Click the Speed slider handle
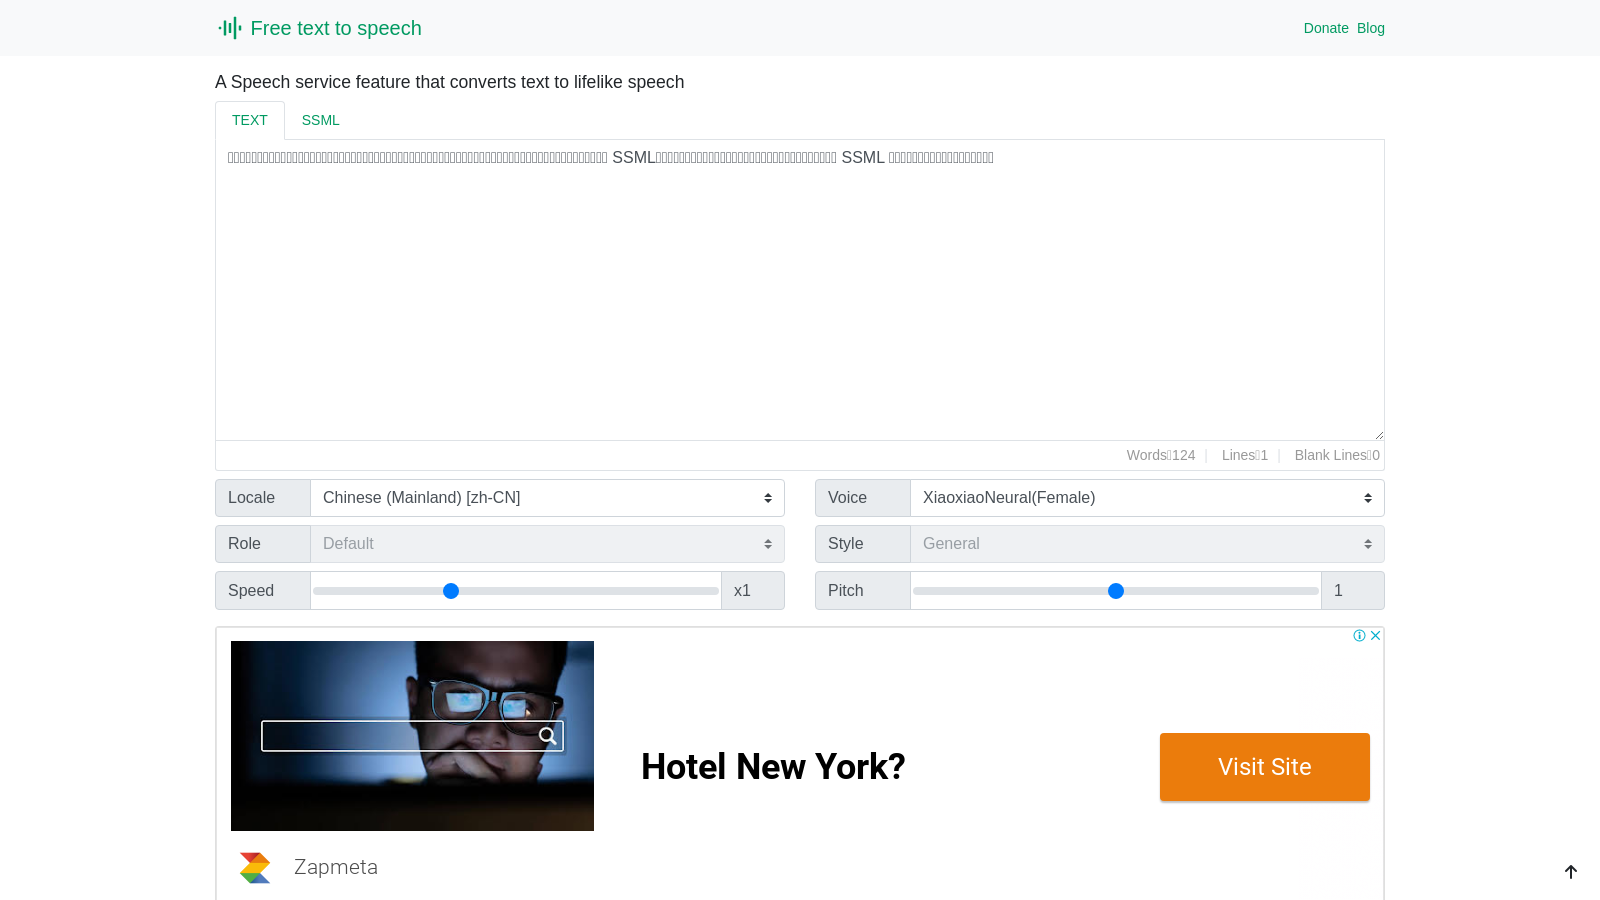The width and height of the screenshot is (1600, 900). click(x=451, y=591)
